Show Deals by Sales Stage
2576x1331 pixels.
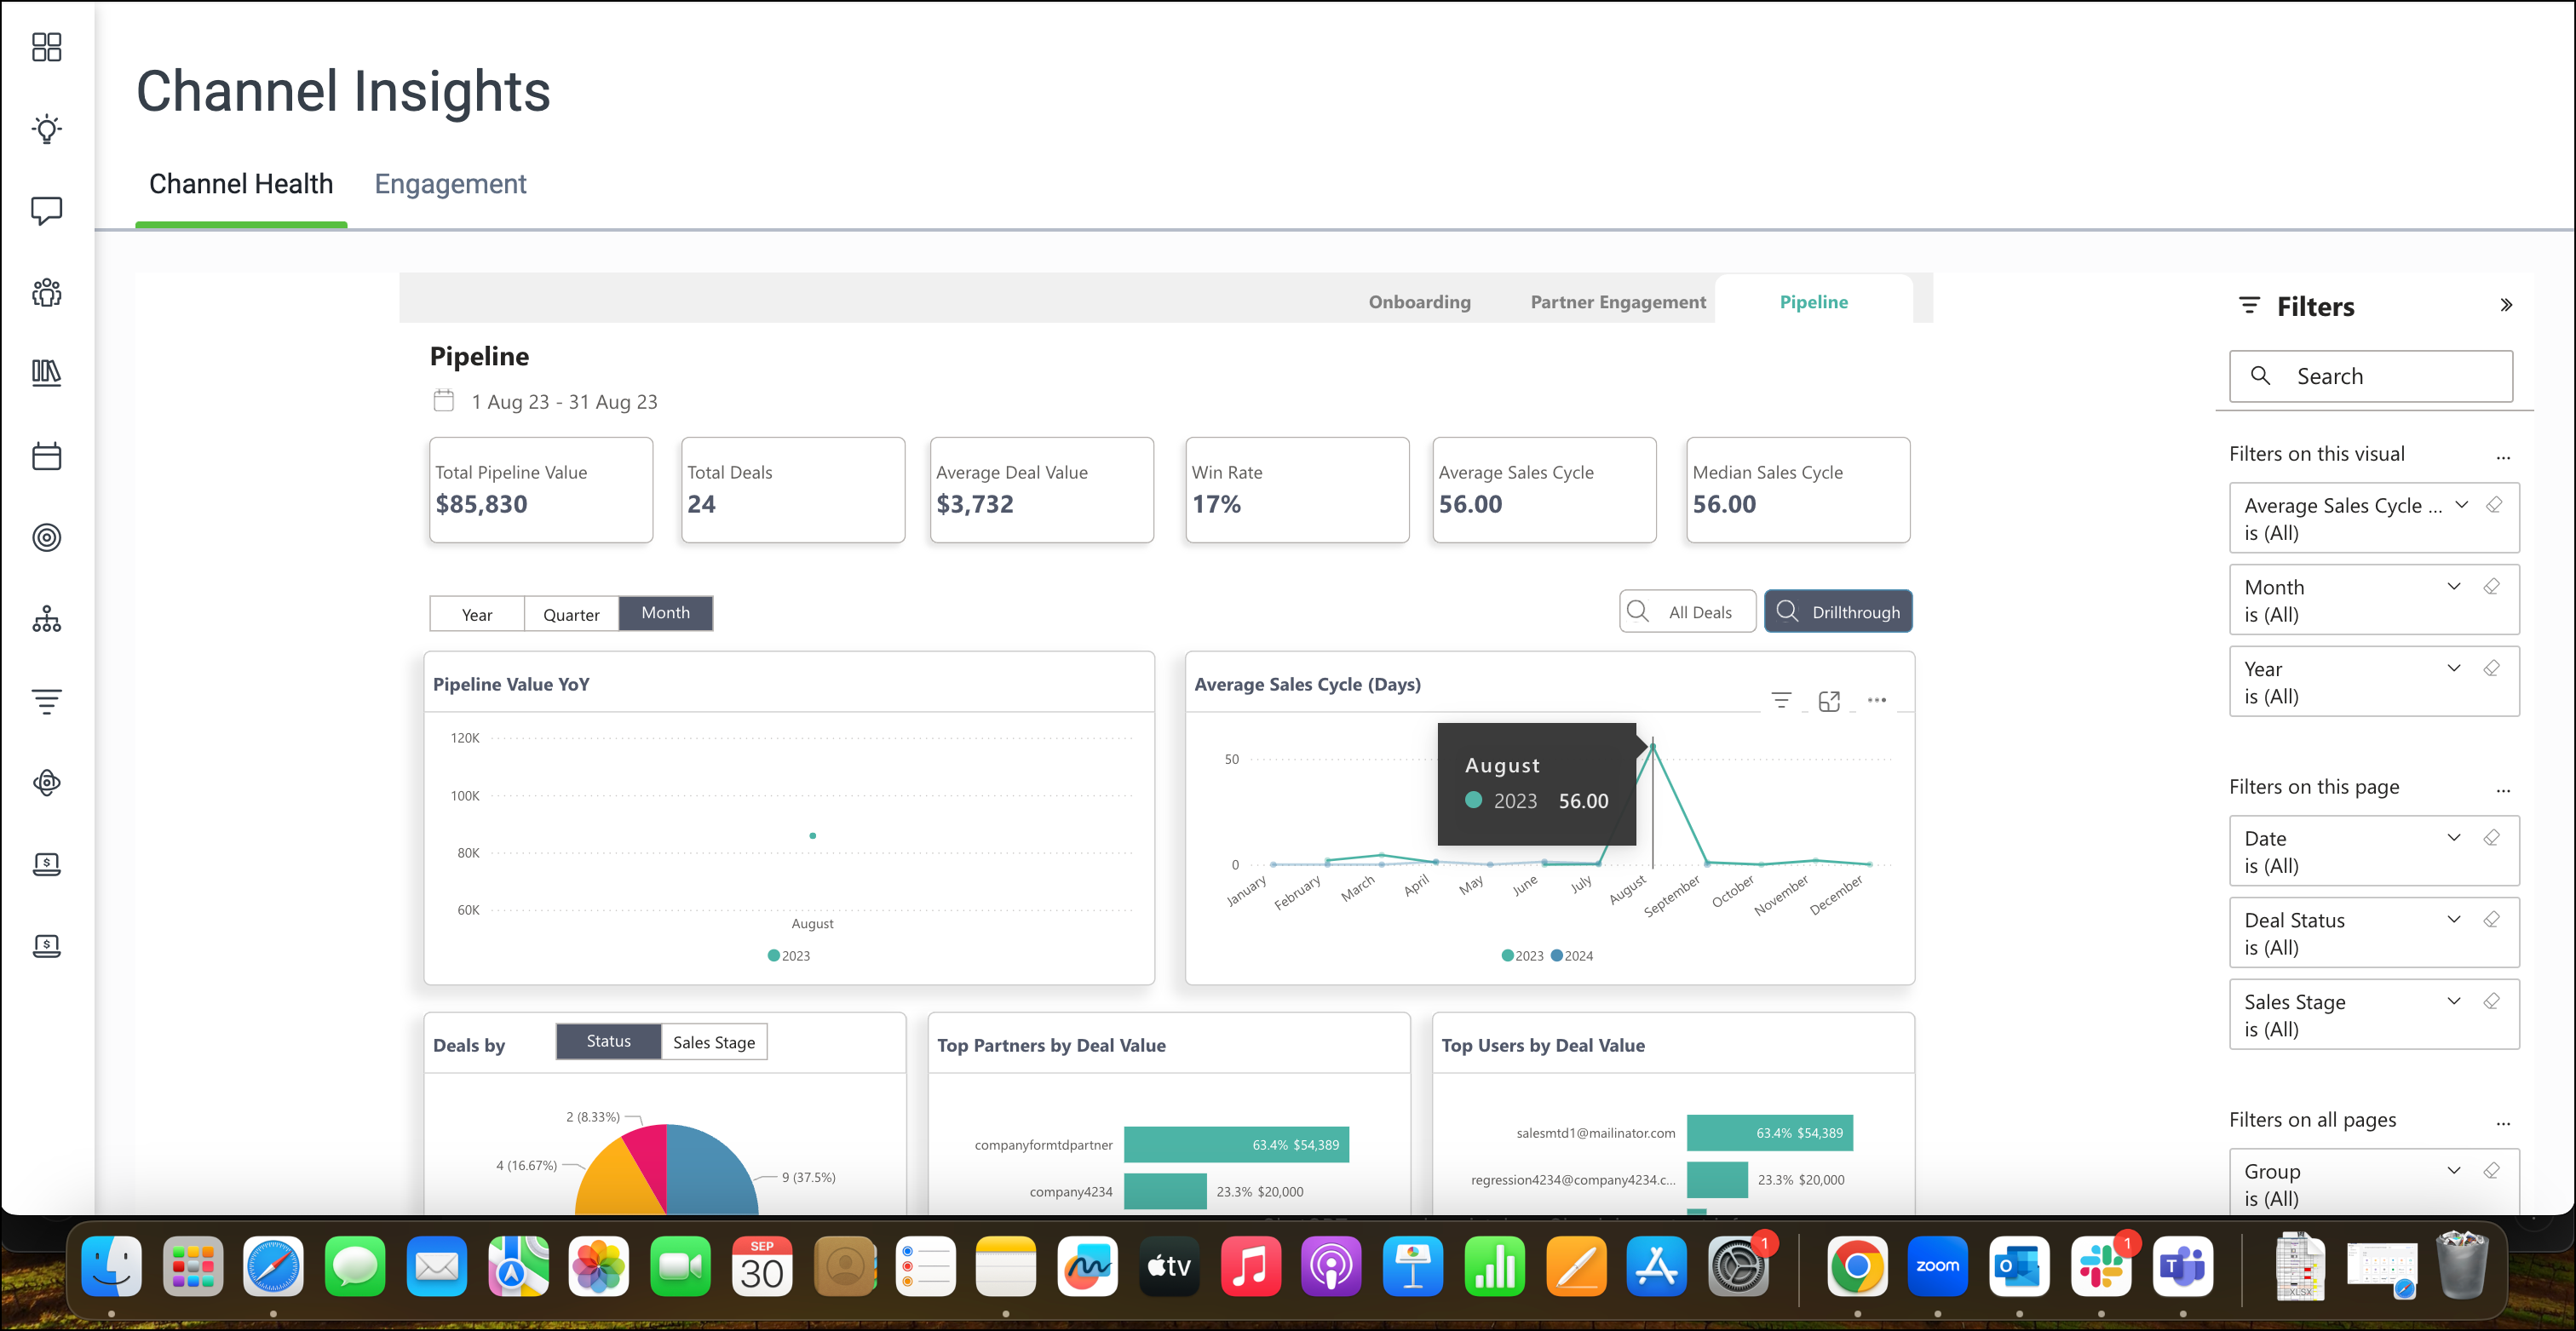click(x=714, y=1042)
